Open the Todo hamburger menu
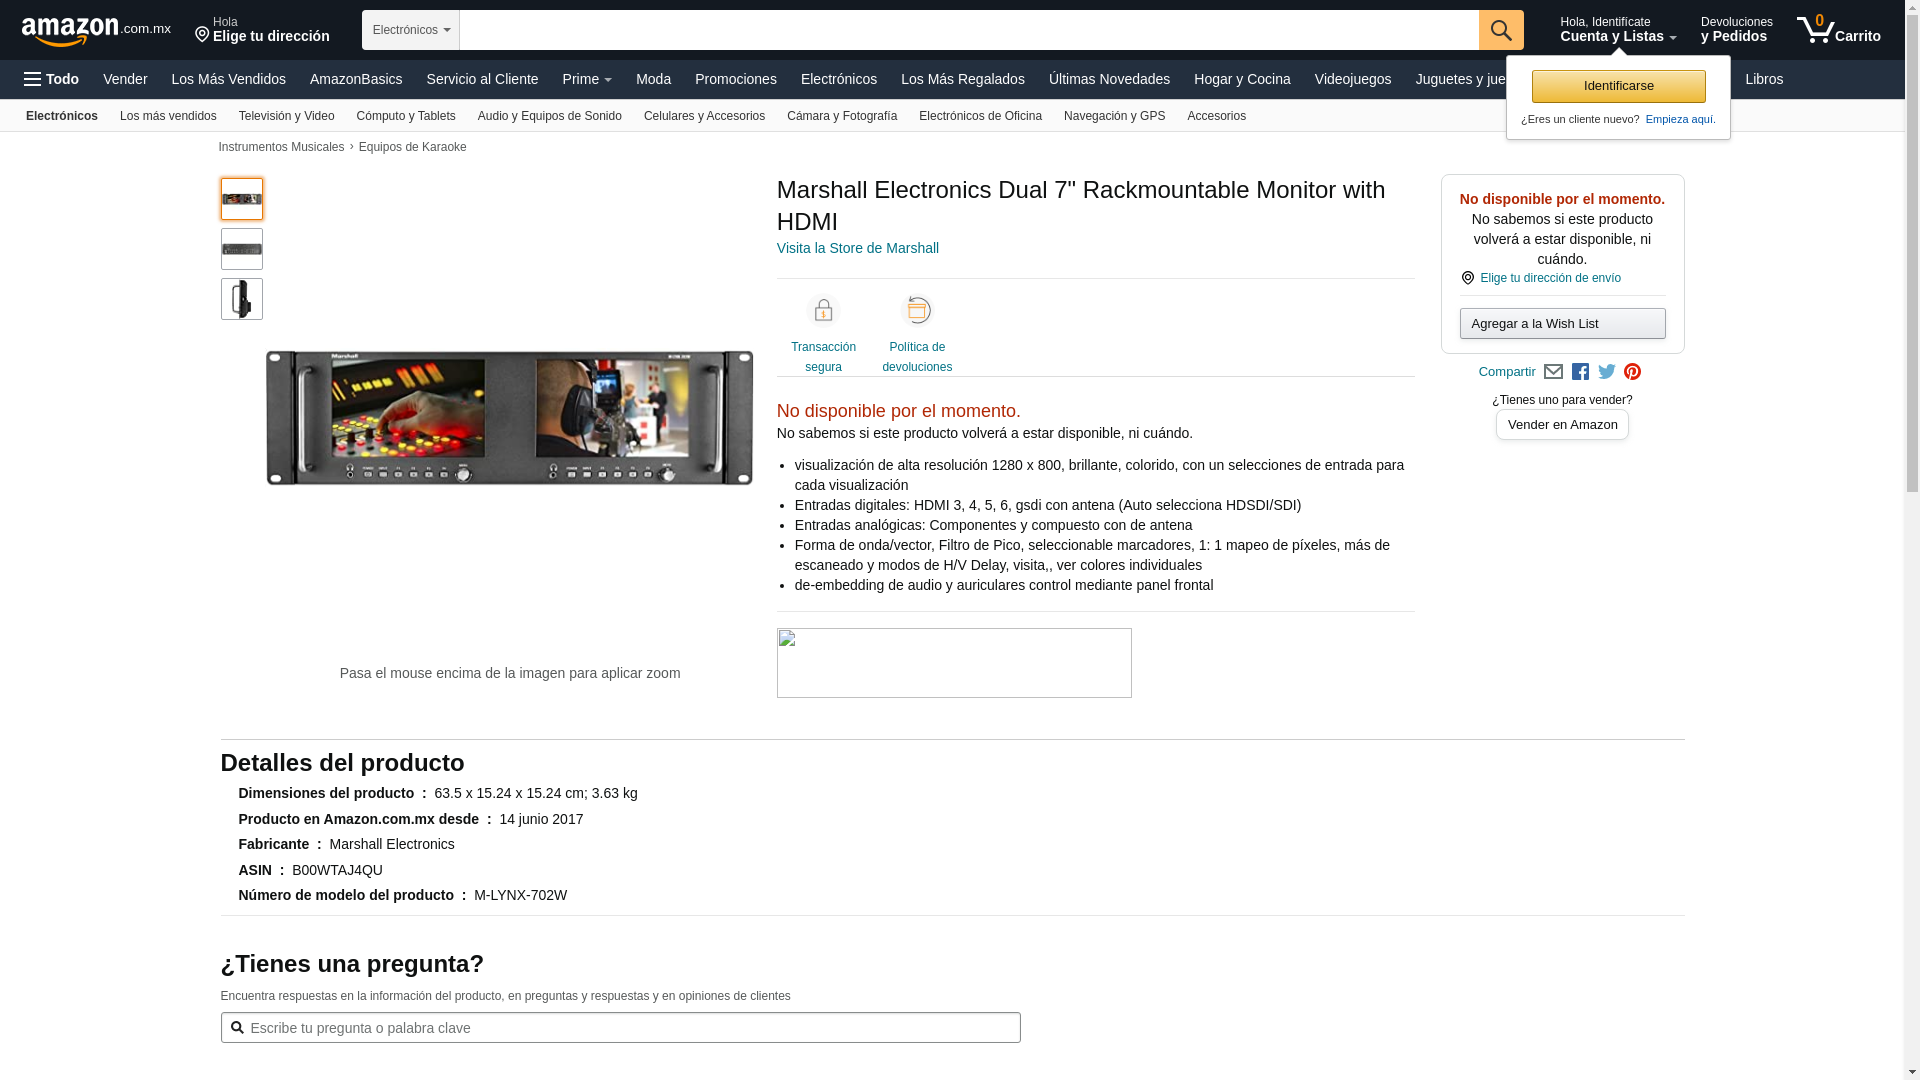The width and height of the screenshot is (1920, 1080). tap(51, 79)
